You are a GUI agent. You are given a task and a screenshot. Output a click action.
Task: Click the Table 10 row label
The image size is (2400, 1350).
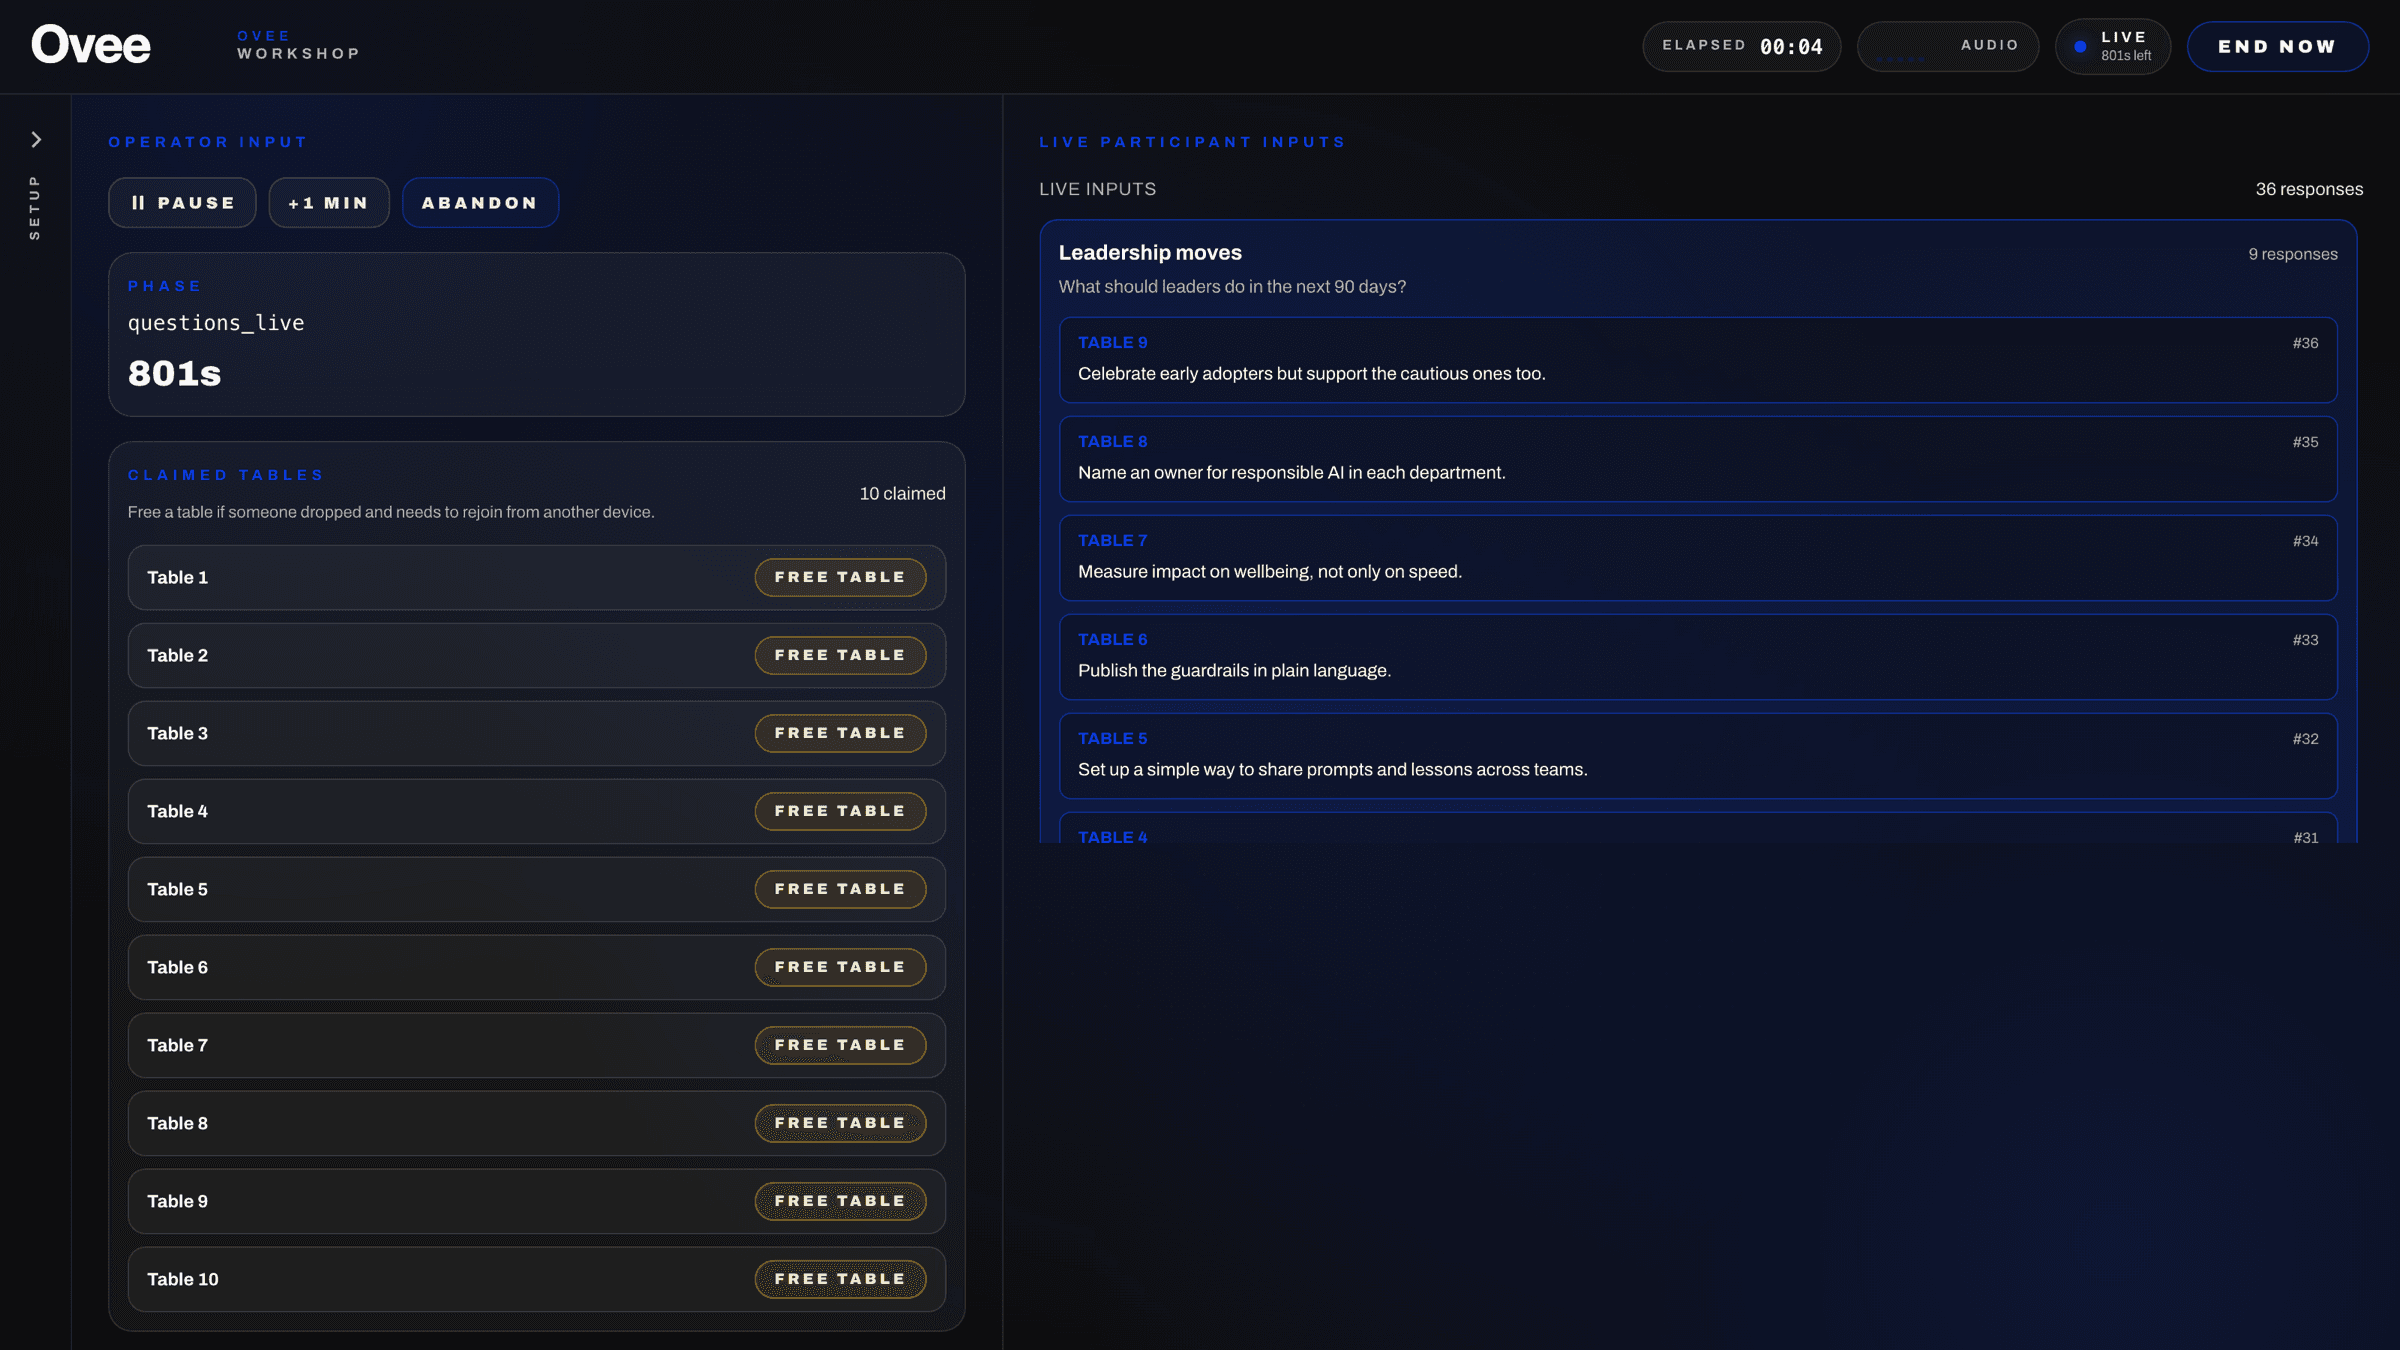pos(182,1280)
